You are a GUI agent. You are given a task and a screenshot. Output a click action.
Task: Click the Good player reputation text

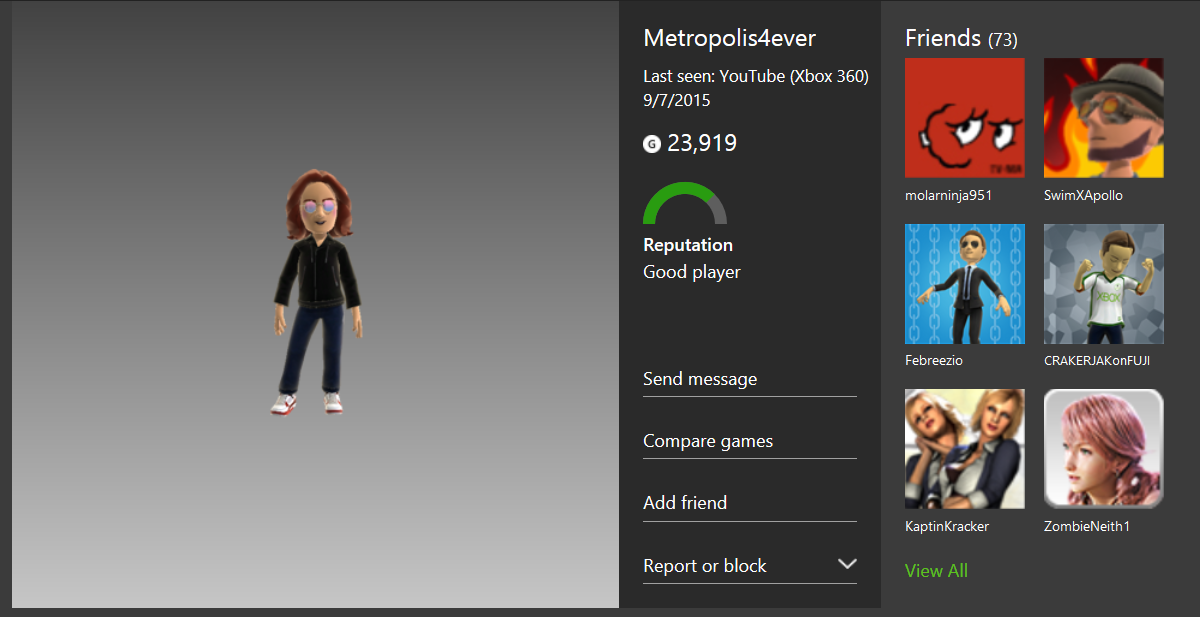pyautogui.click(x=692, y=272)
